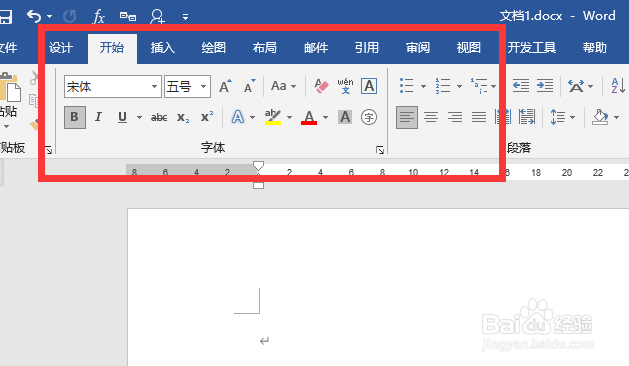
Task: Toggle Subscript x₂ formatting
Action: pos(183,117)
